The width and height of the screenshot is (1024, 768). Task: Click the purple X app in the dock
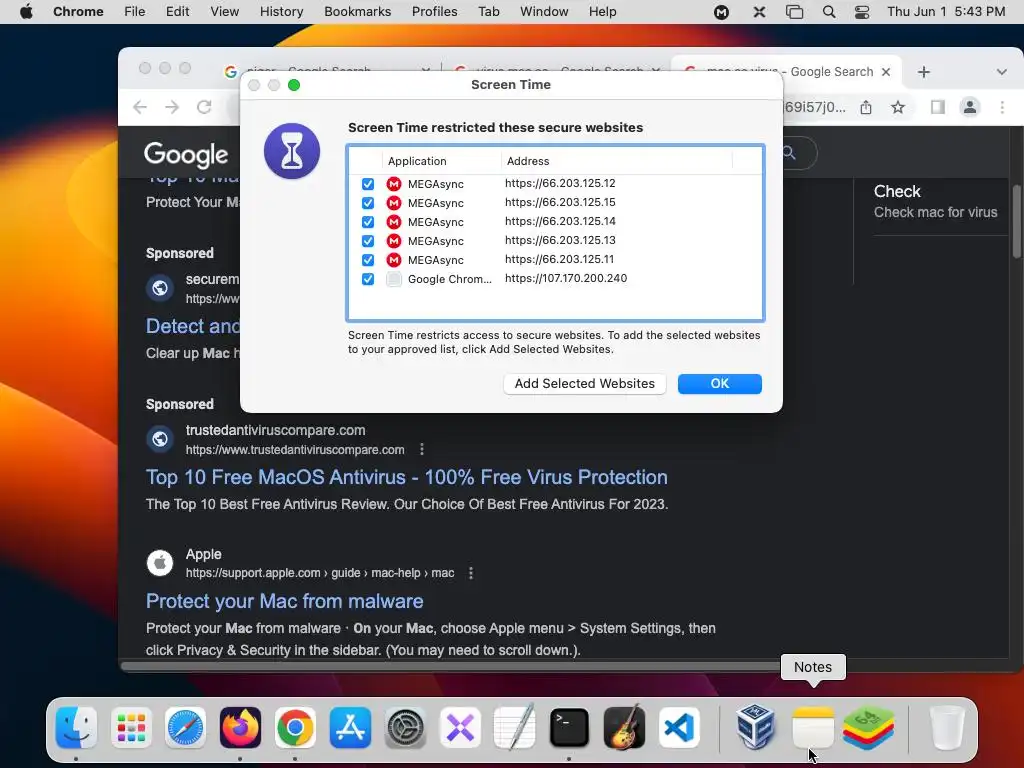(x=460, y=728)
